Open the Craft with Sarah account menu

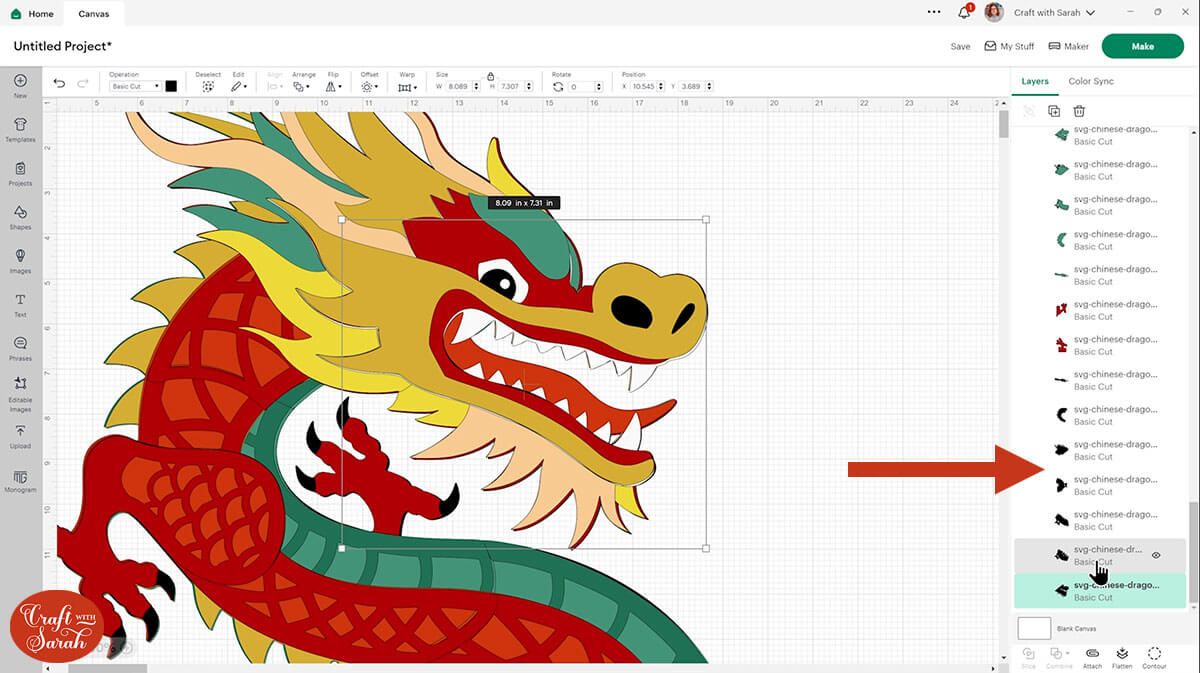[1054, 13]
